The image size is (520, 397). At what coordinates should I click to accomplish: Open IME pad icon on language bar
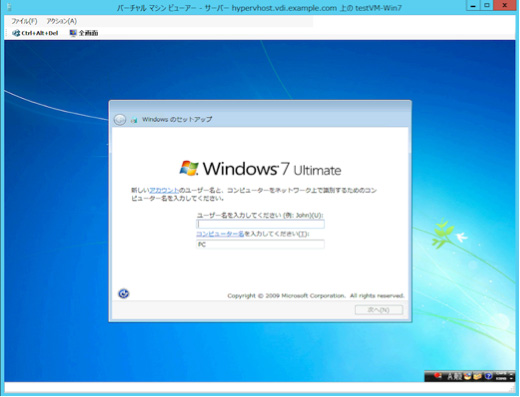467,376
